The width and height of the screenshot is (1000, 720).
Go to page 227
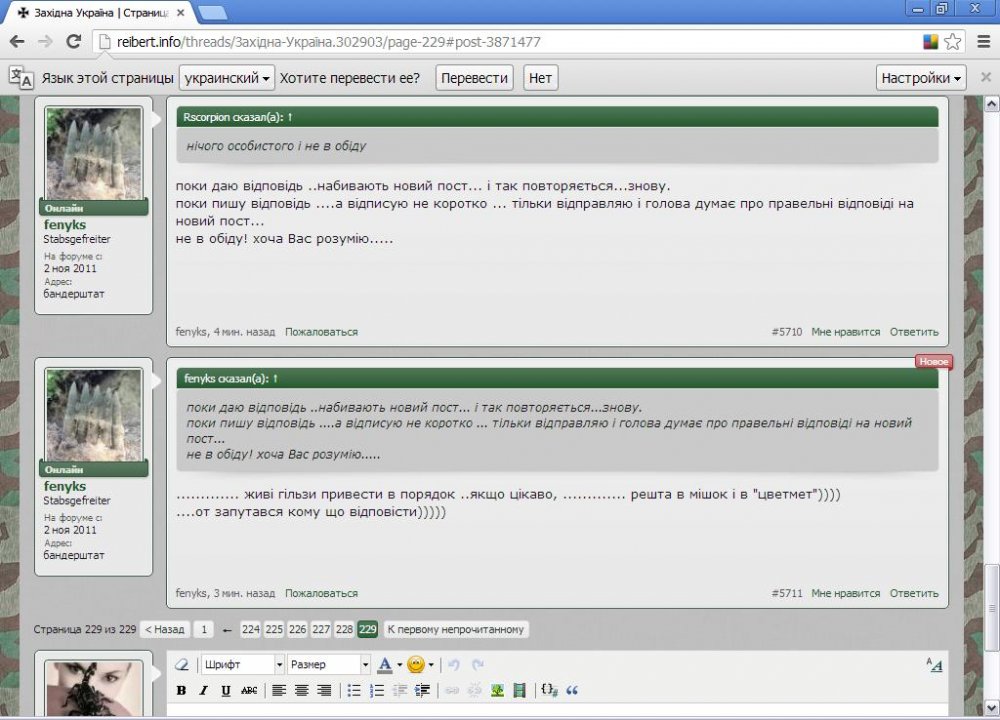(x=321, y=629)
